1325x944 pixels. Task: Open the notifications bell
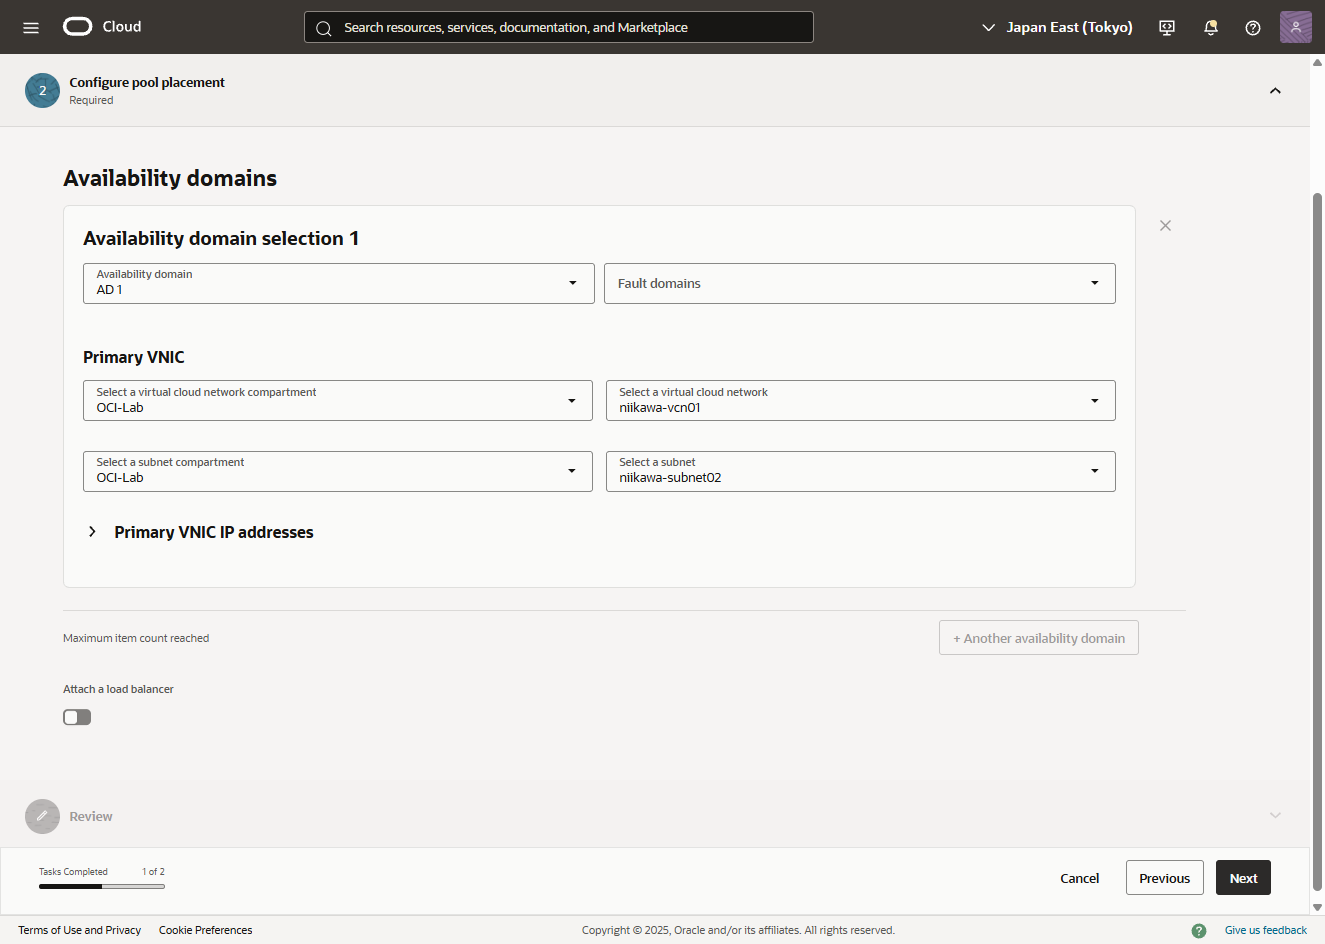click(1210, 27)
